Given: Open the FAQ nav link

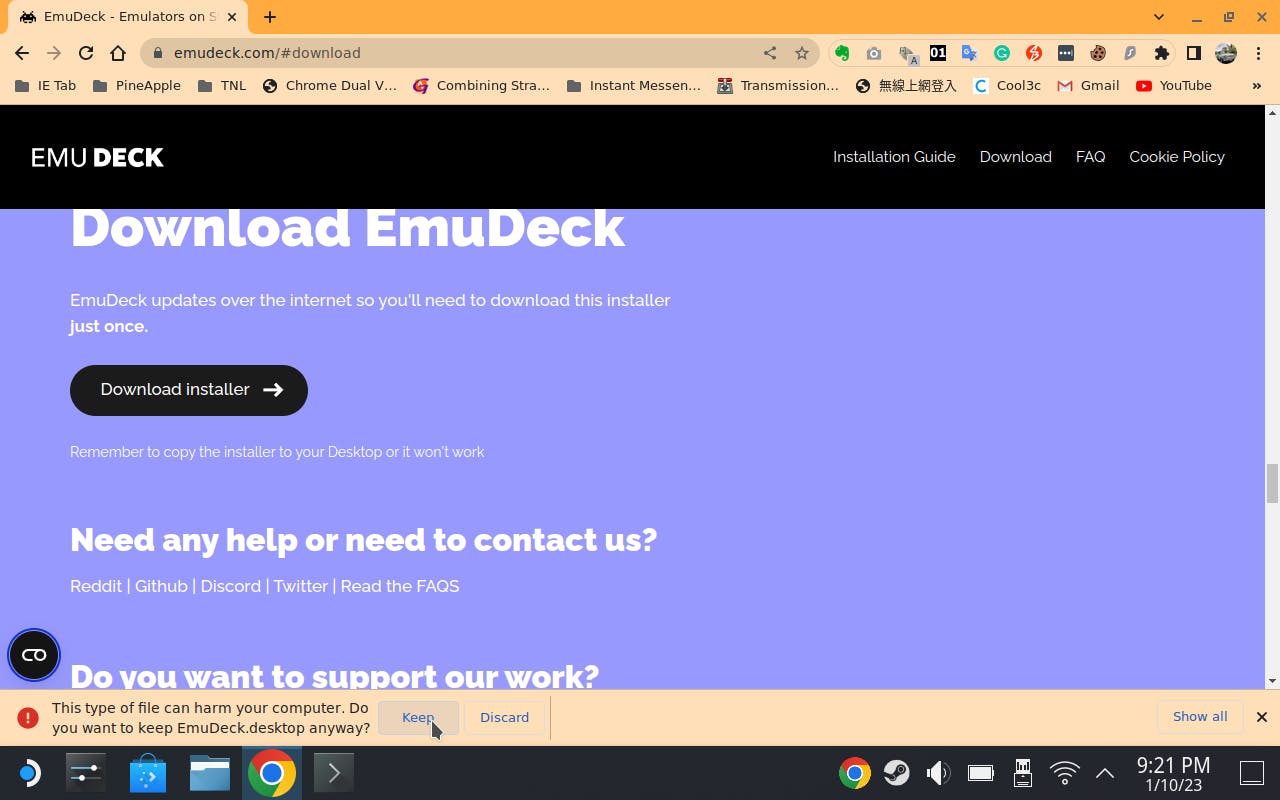Looking at the screenshot, I should (1090, 157).
